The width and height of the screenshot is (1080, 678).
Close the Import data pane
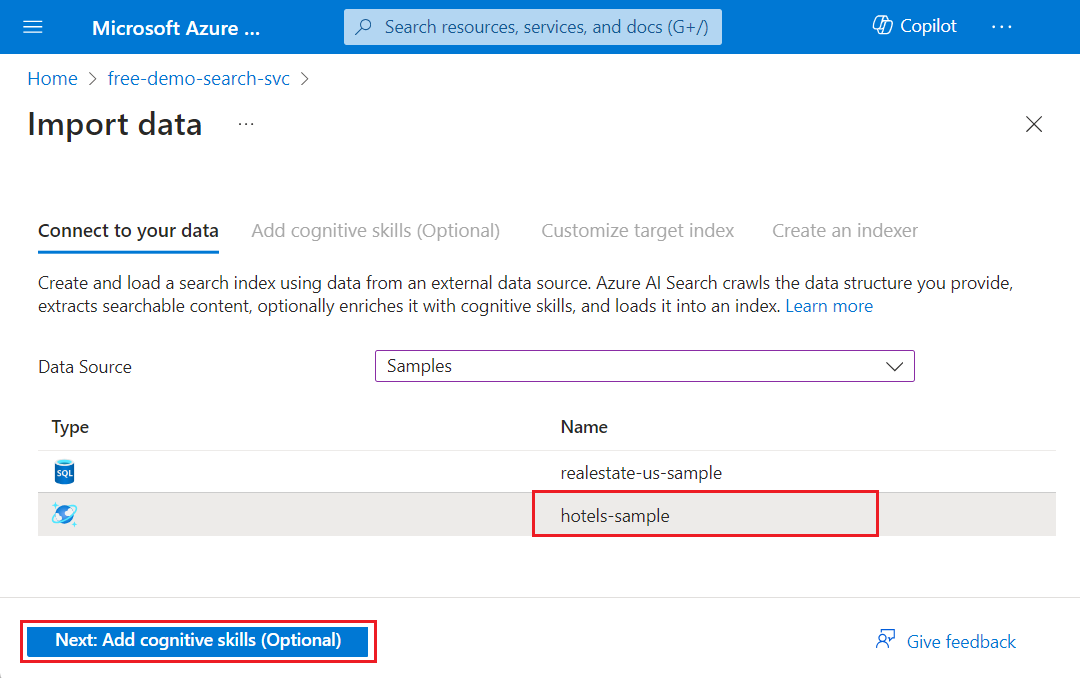(x=1034, y=124)
